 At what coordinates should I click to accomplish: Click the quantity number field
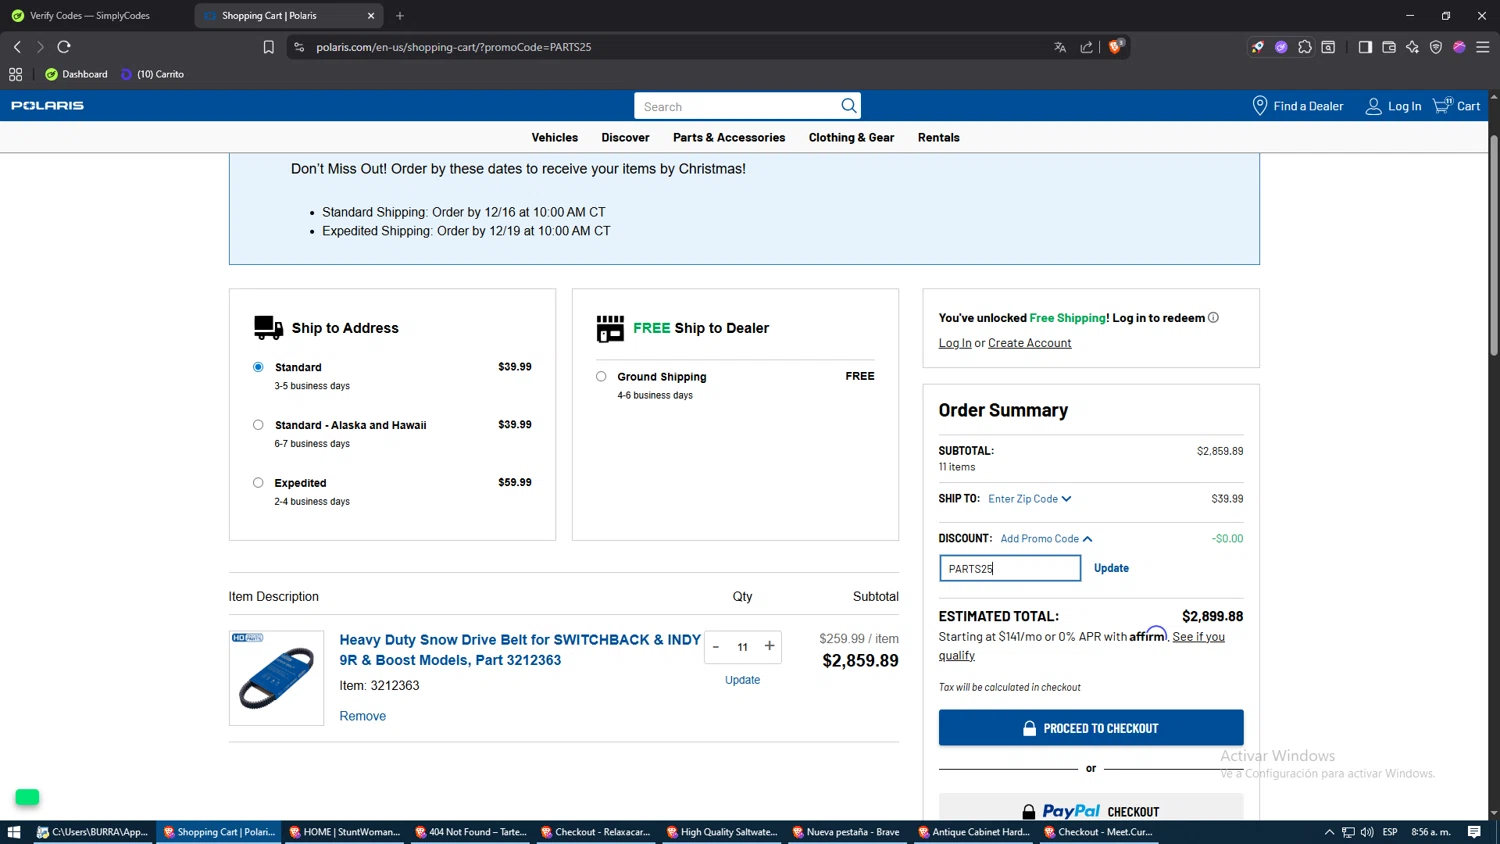742,647
